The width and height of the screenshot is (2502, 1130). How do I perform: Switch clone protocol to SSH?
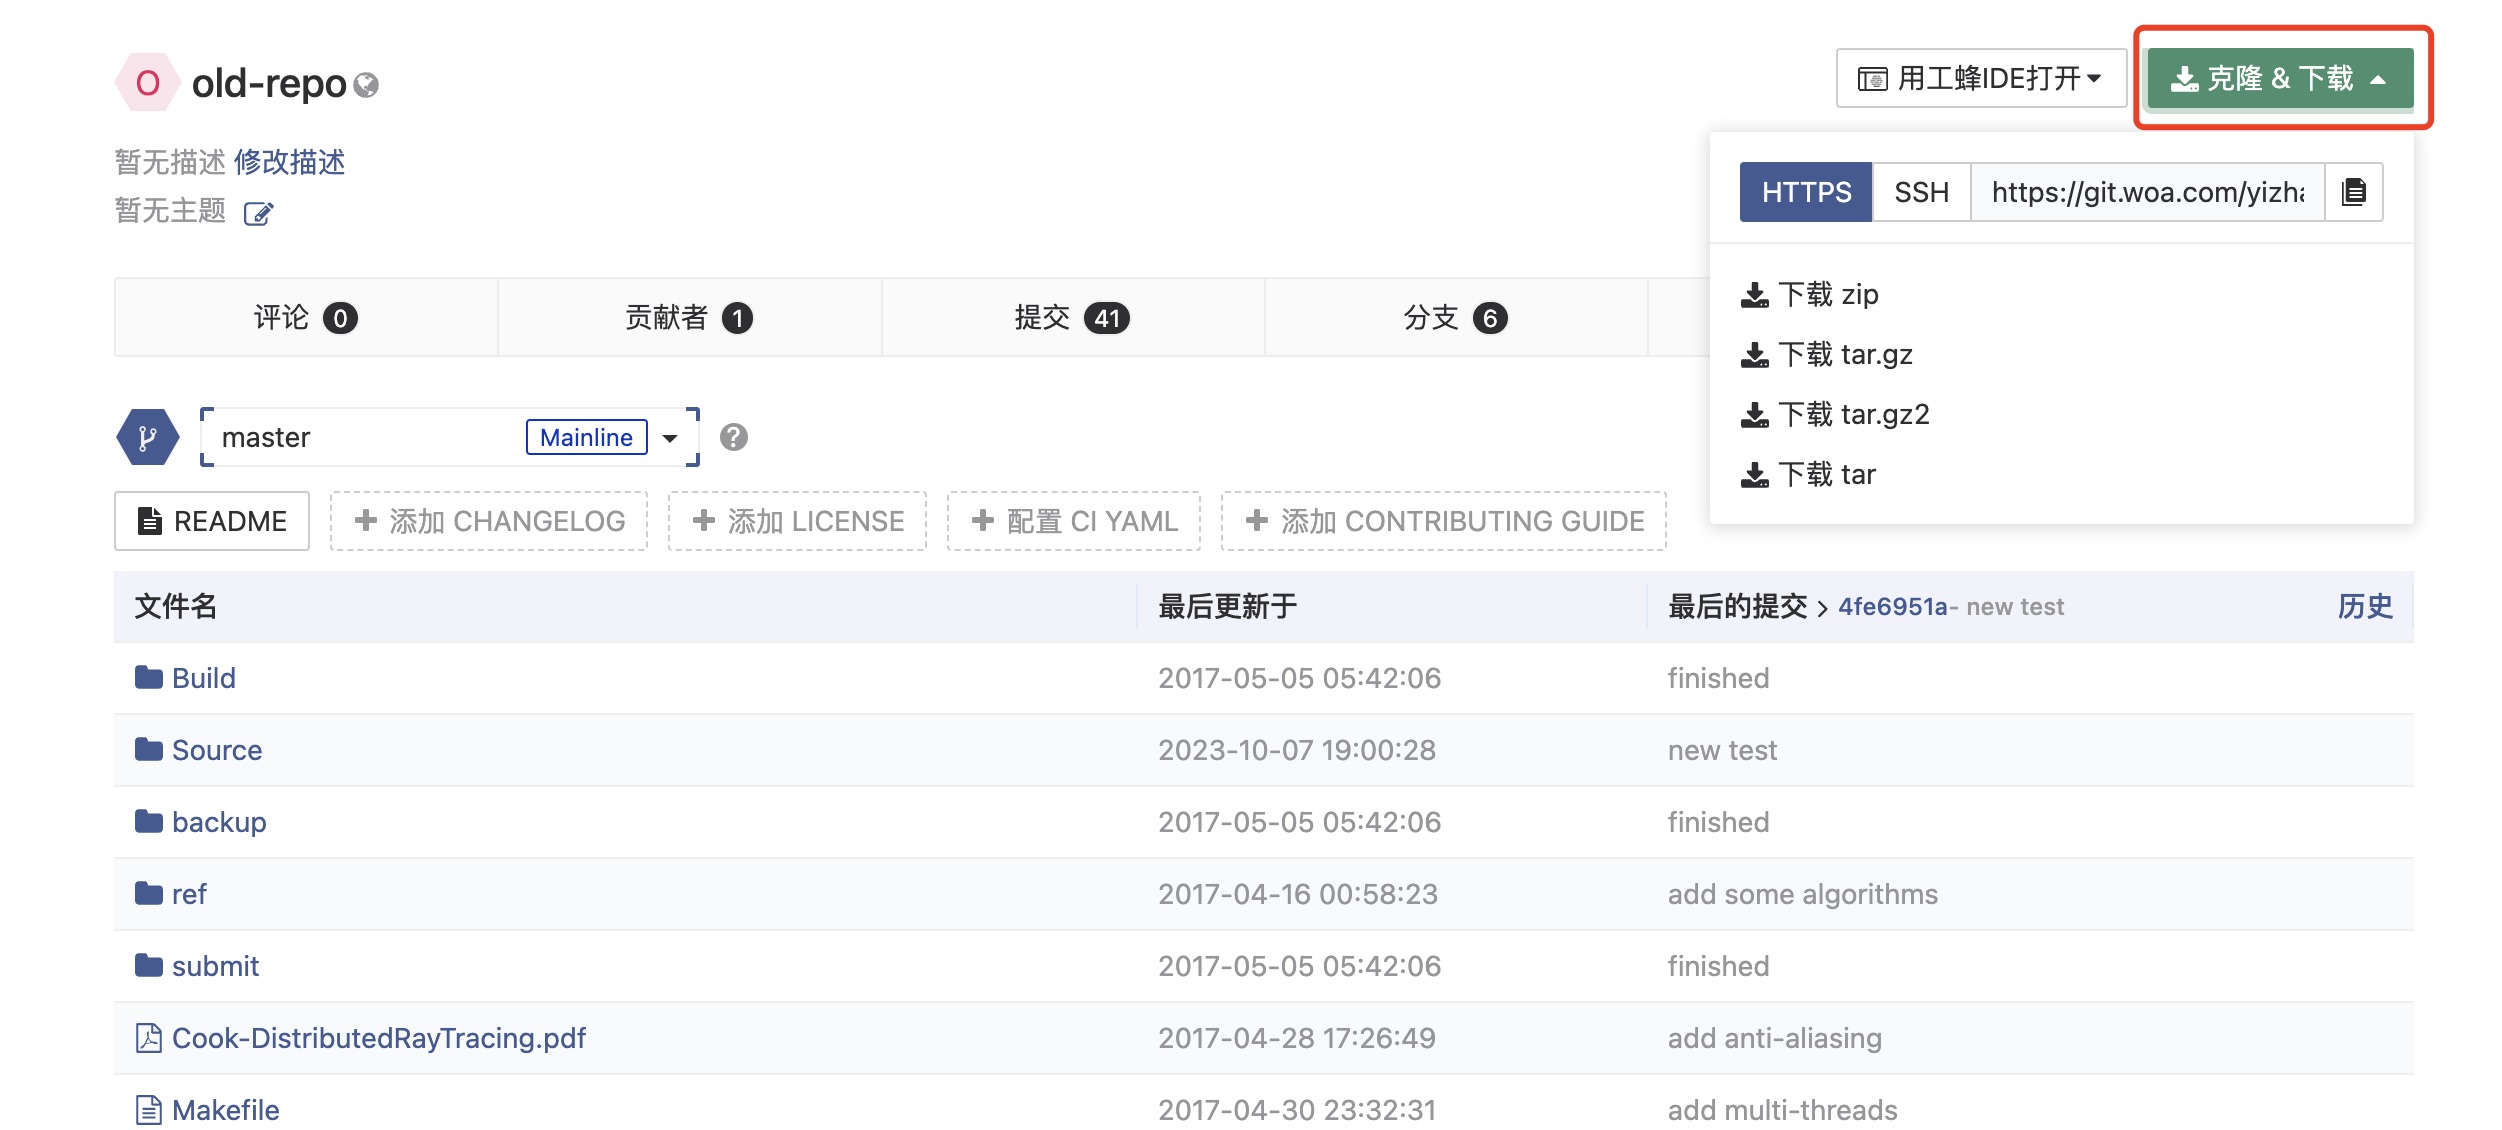pyautogui.click(x=1920, y=192)
